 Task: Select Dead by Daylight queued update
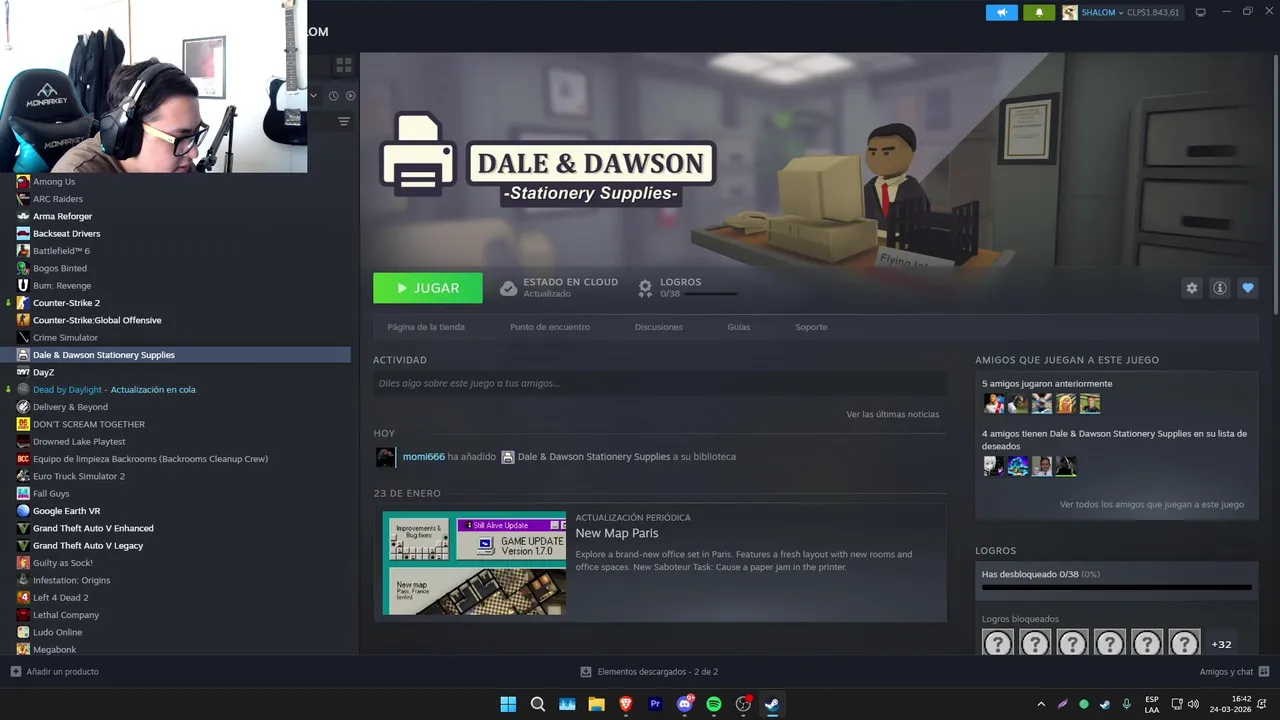(114, 390)
